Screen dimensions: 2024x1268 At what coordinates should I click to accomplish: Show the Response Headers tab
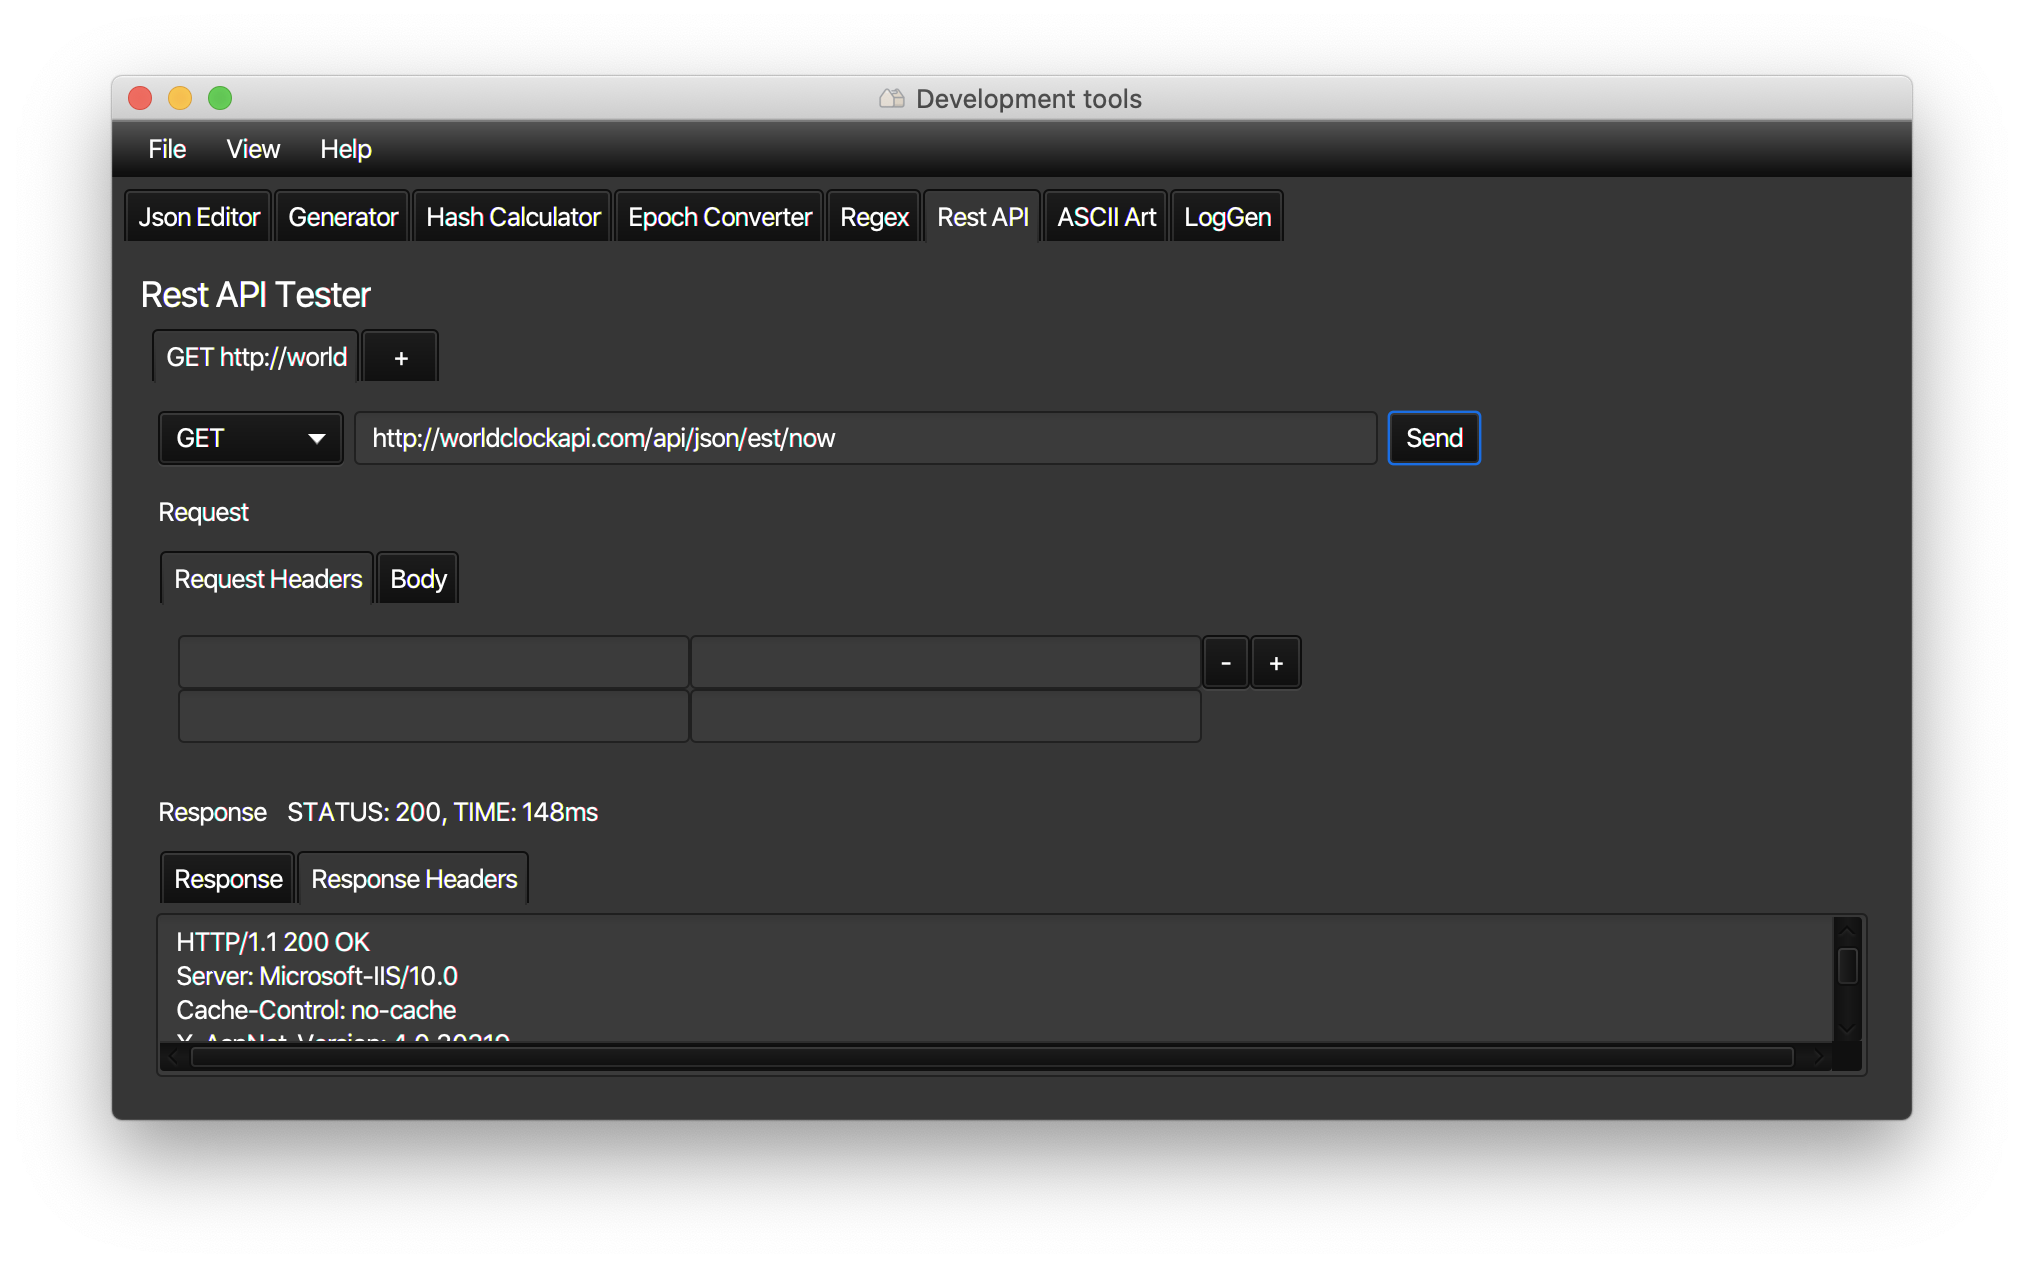click(414, 879)
